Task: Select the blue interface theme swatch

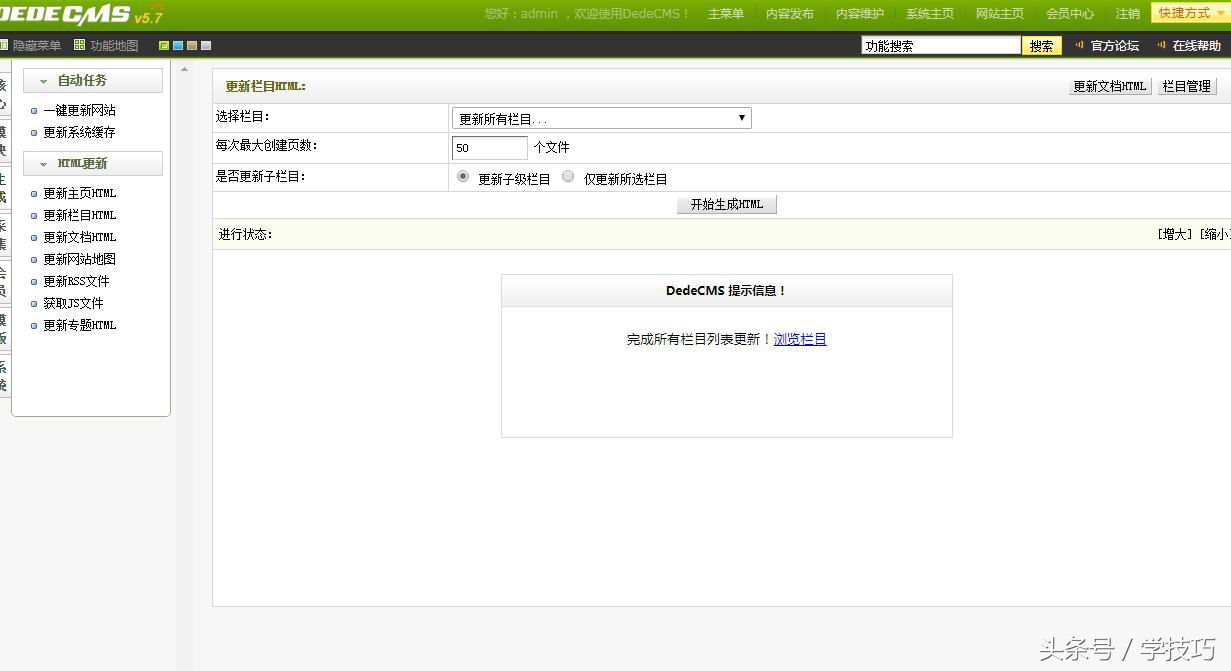Action: 180,45
